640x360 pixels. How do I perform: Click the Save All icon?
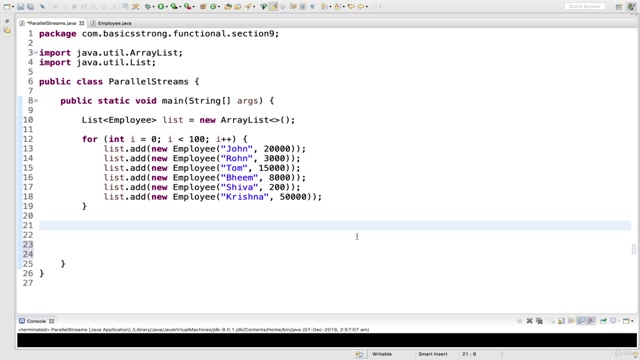[31, 7]
